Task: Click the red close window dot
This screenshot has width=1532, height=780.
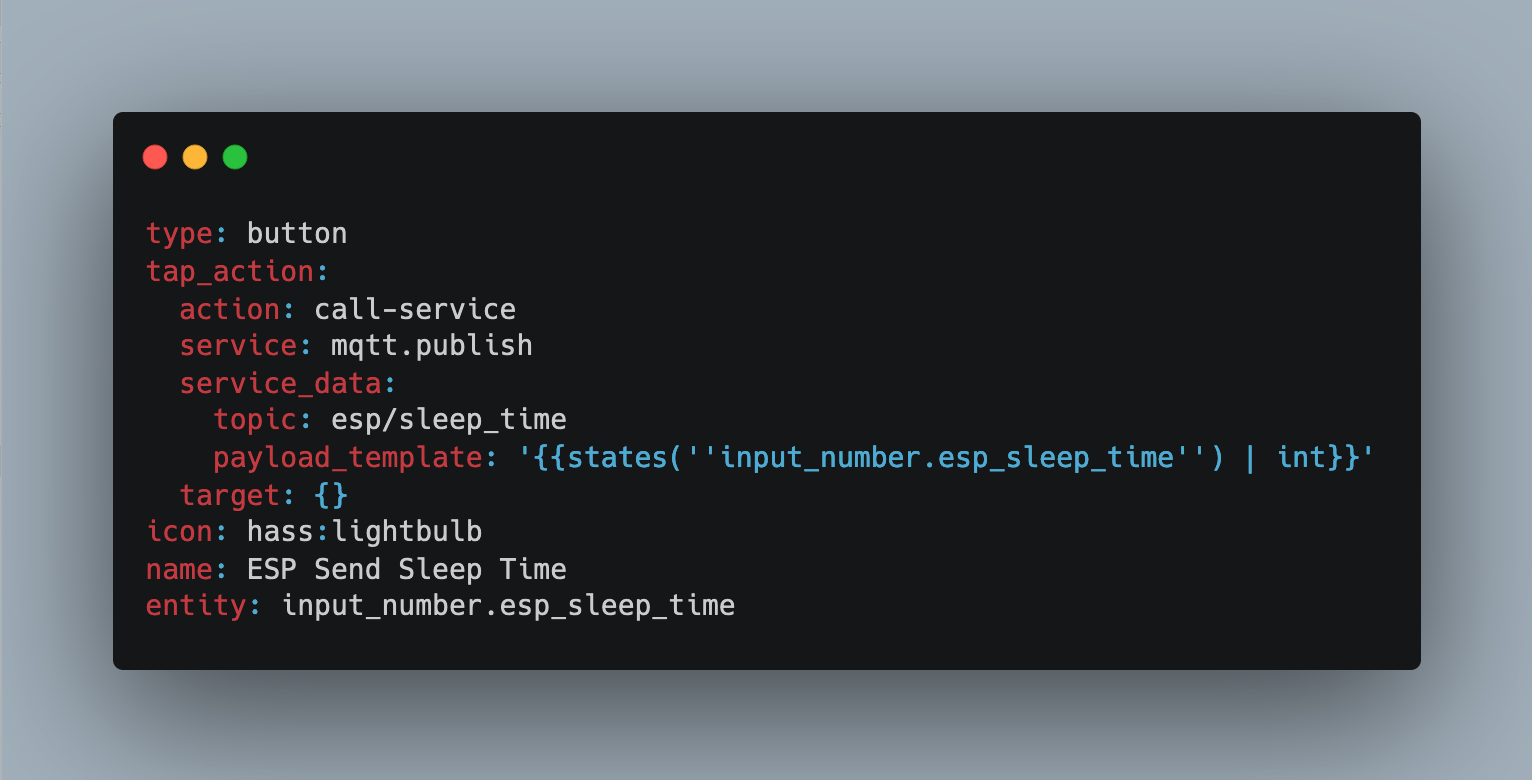Action: [x=155, y=157]
